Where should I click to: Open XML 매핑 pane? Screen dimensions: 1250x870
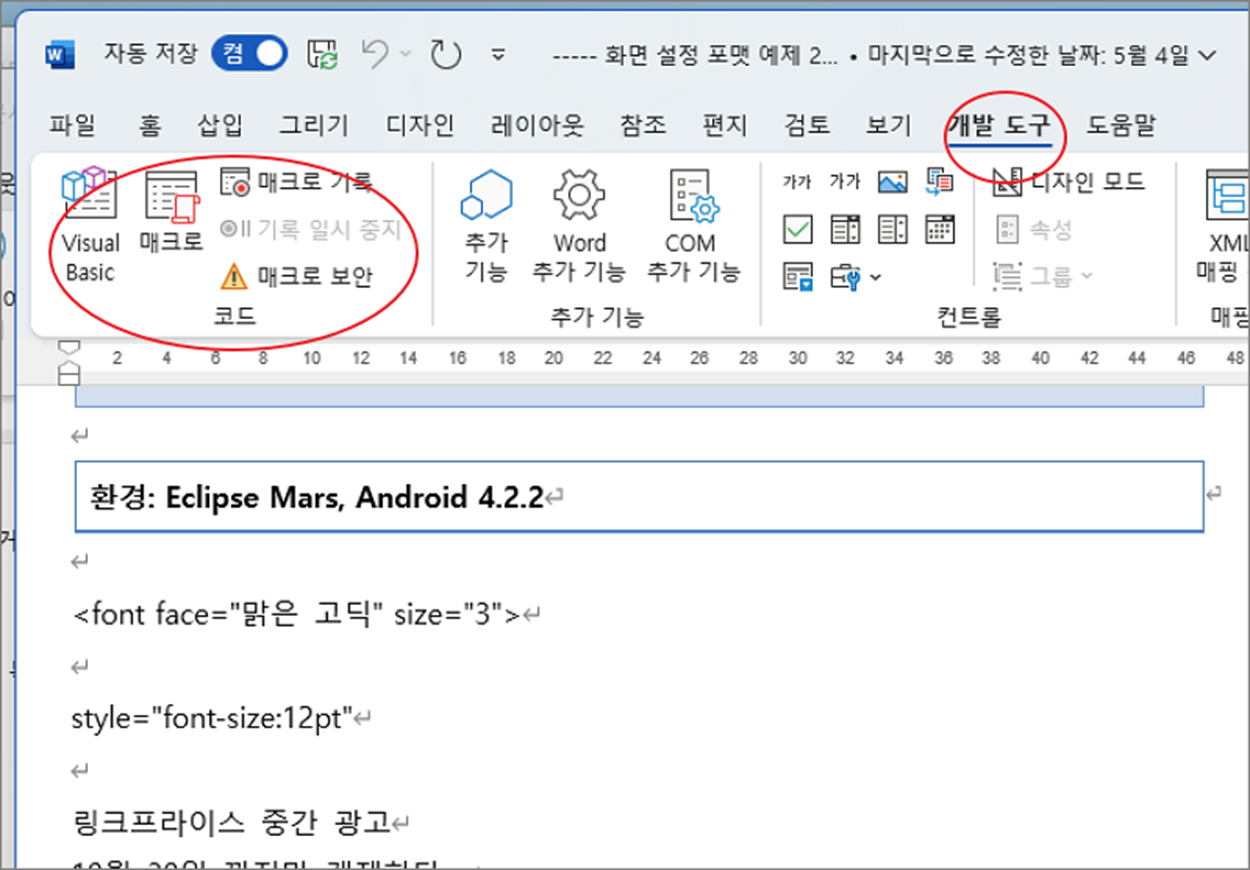pos(1222,225)
